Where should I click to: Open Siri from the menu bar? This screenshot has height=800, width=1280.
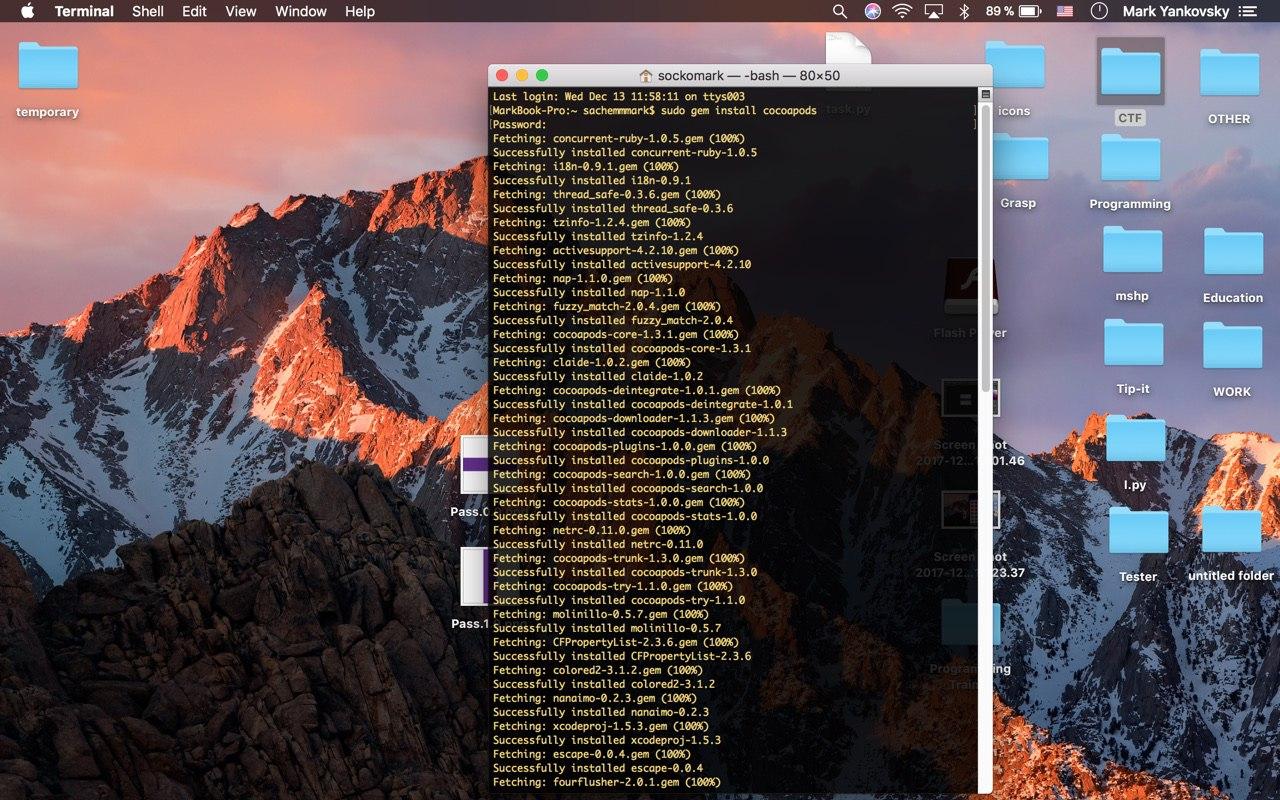871,11
